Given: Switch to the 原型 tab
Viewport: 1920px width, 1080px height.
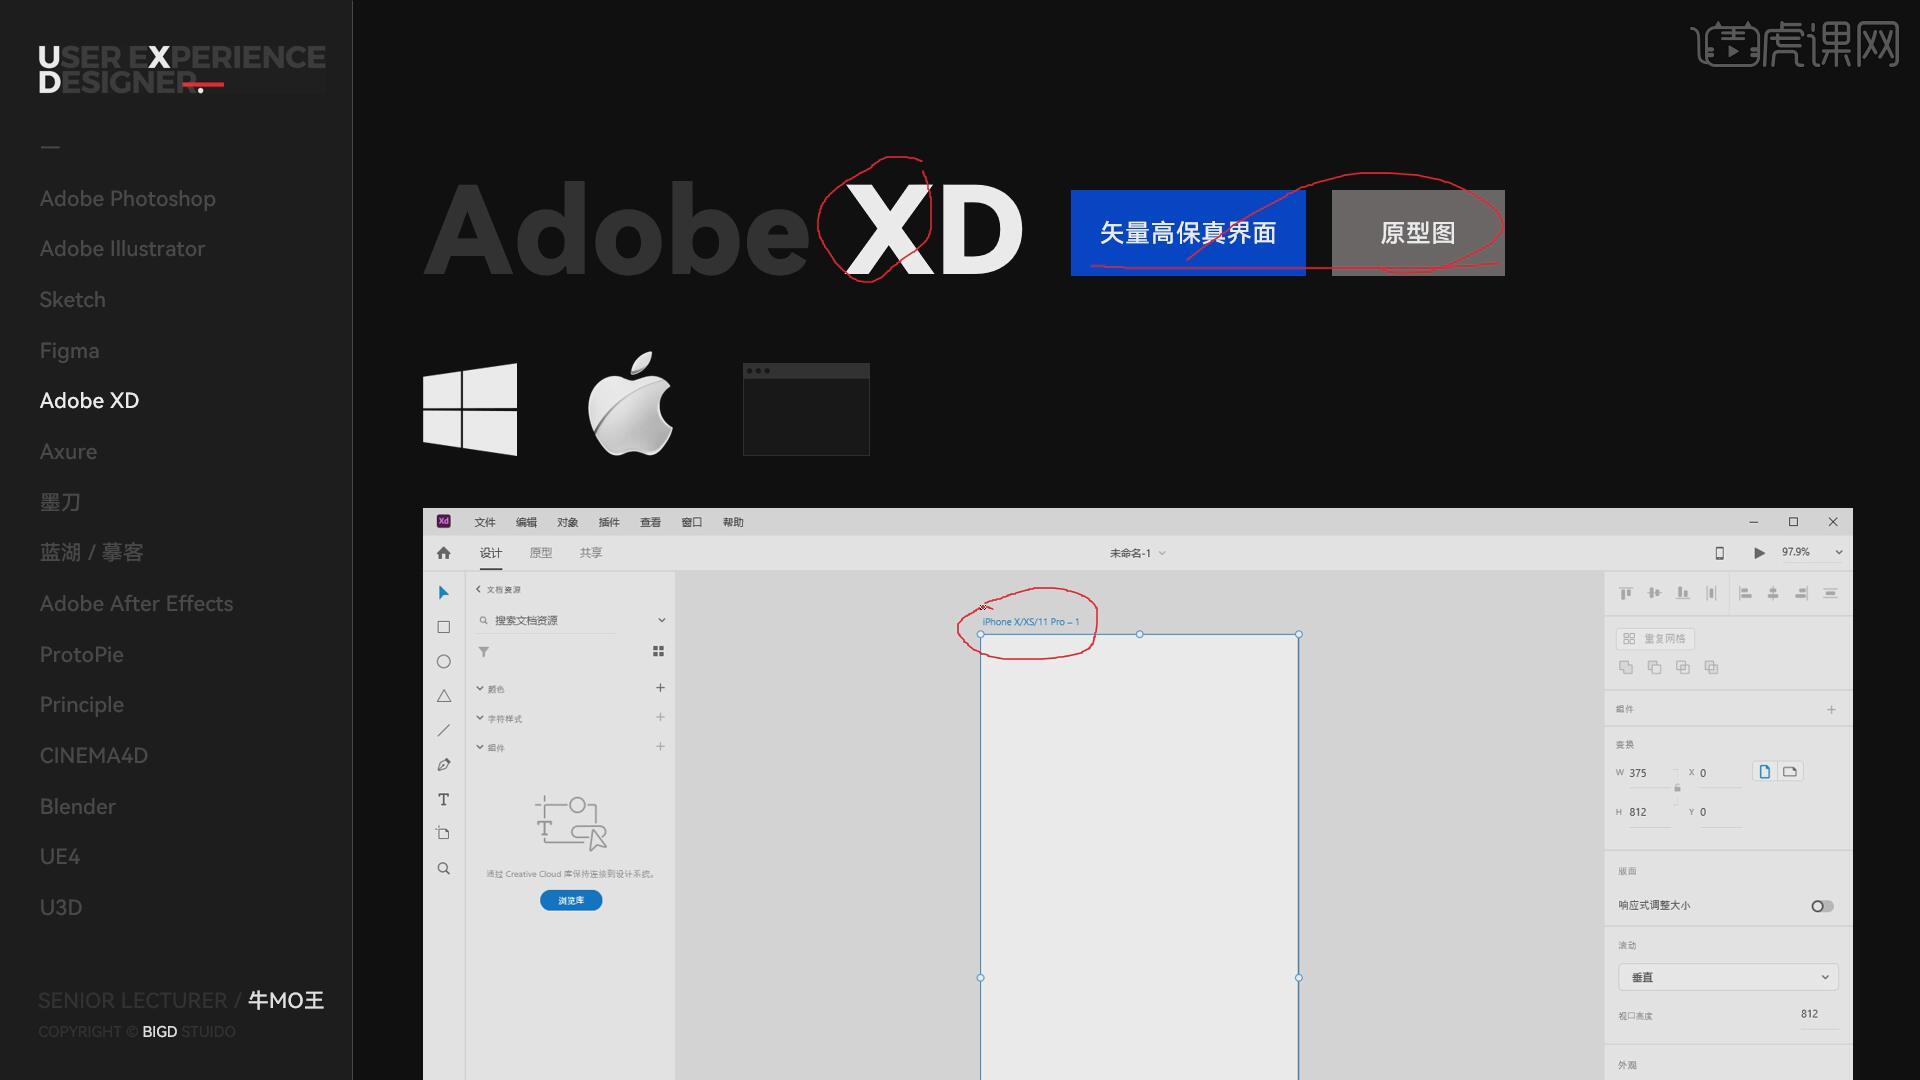Looking at the screenshot, I should click(x=541, y=553).
